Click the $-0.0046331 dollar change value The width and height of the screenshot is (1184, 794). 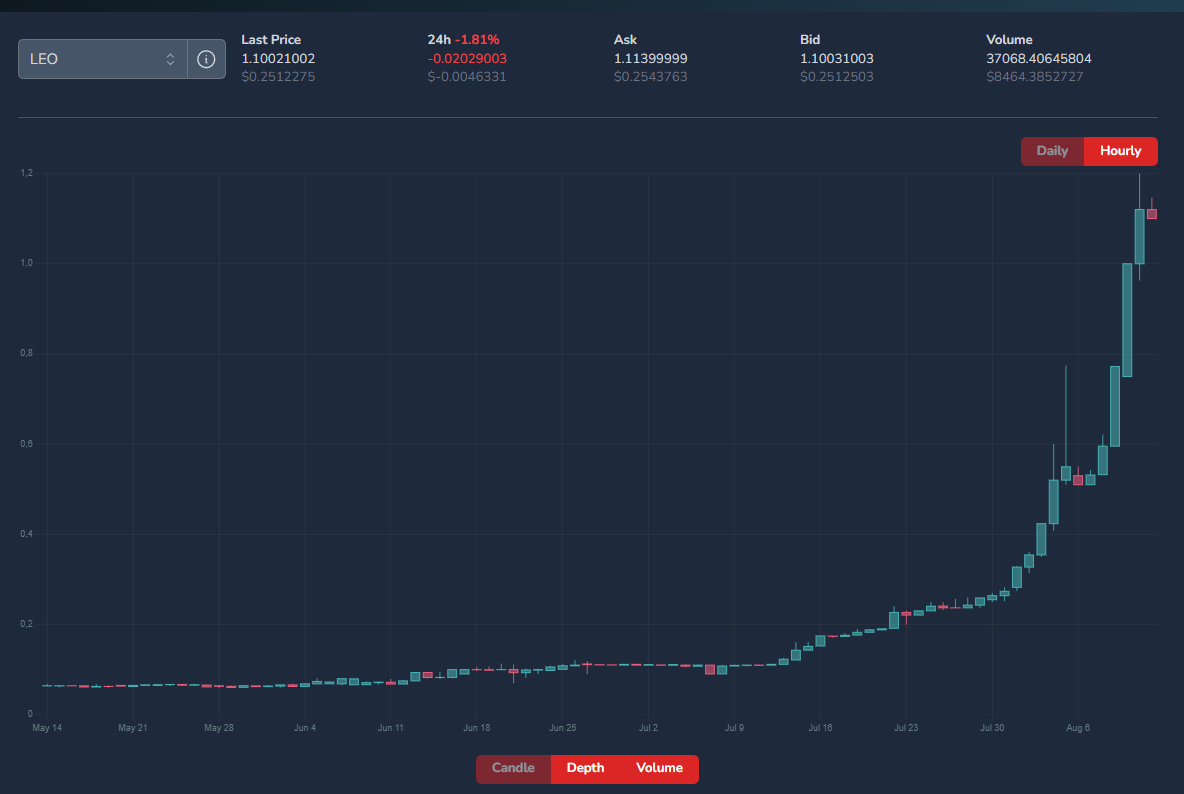coord(467,76)
